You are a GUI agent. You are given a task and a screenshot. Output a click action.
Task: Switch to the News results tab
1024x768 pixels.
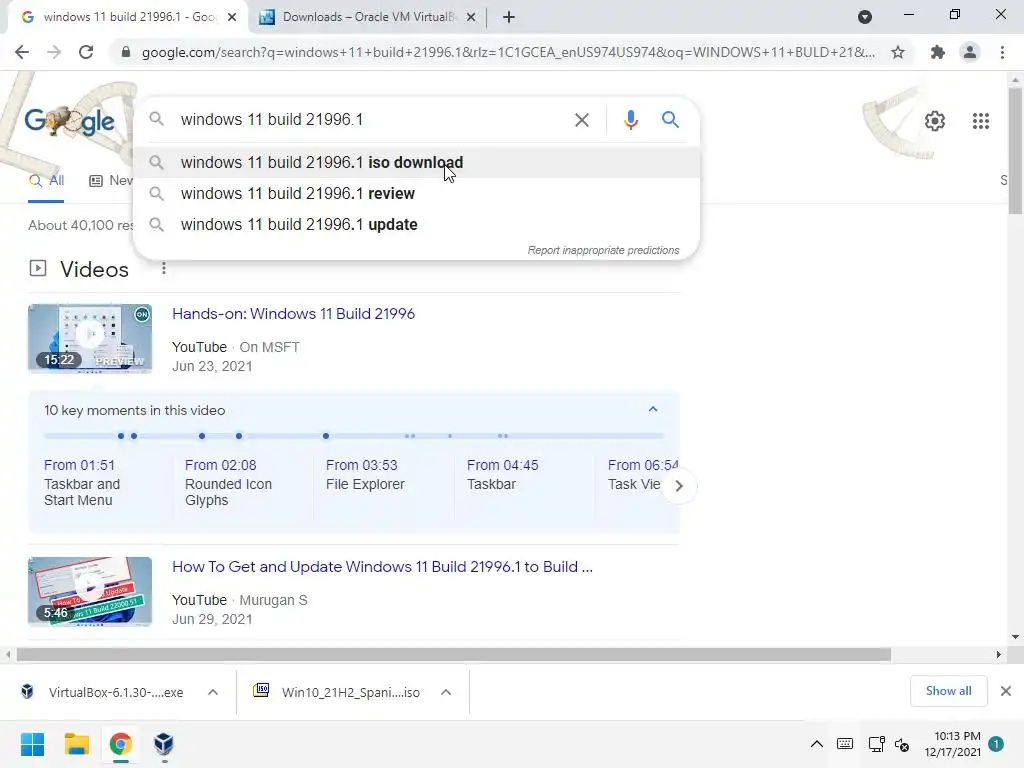pos(111,181)
